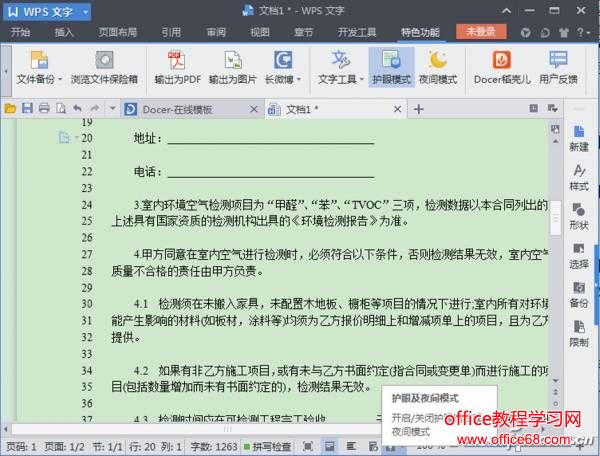Open the 长微博 tool

point(282,67)
